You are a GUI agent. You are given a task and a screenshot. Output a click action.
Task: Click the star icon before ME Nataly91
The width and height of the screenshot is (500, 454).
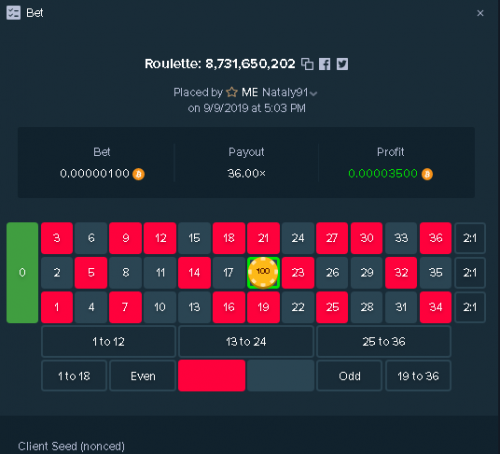(232, 92)
